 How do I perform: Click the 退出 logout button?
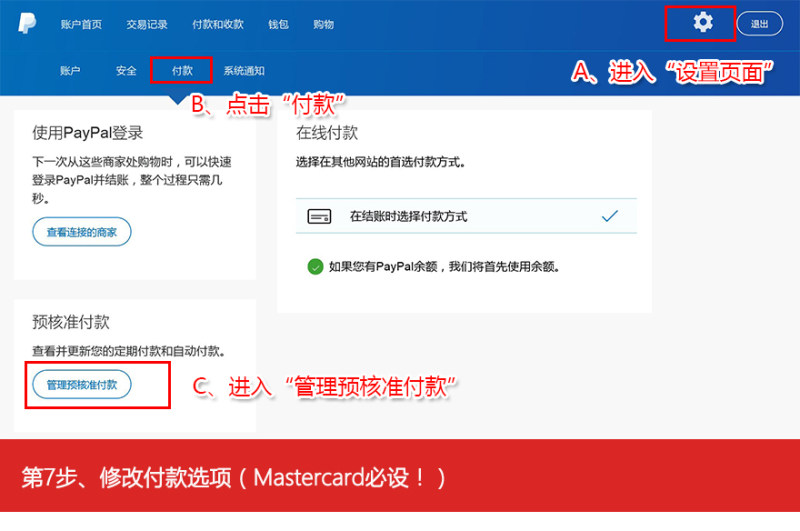760,24
